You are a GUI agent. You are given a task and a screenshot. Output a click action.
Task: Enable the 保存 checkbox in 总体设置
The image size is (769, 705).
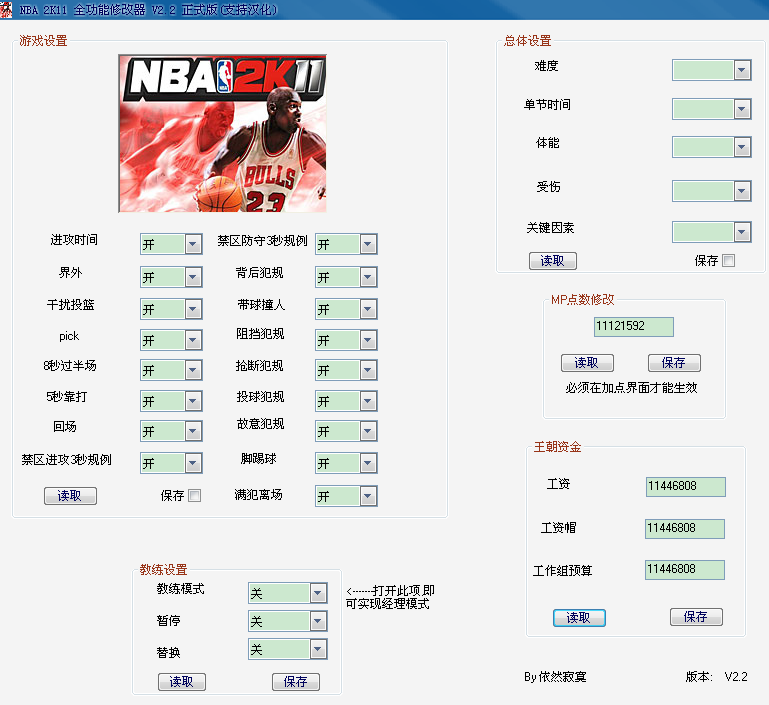coord(728,261)
